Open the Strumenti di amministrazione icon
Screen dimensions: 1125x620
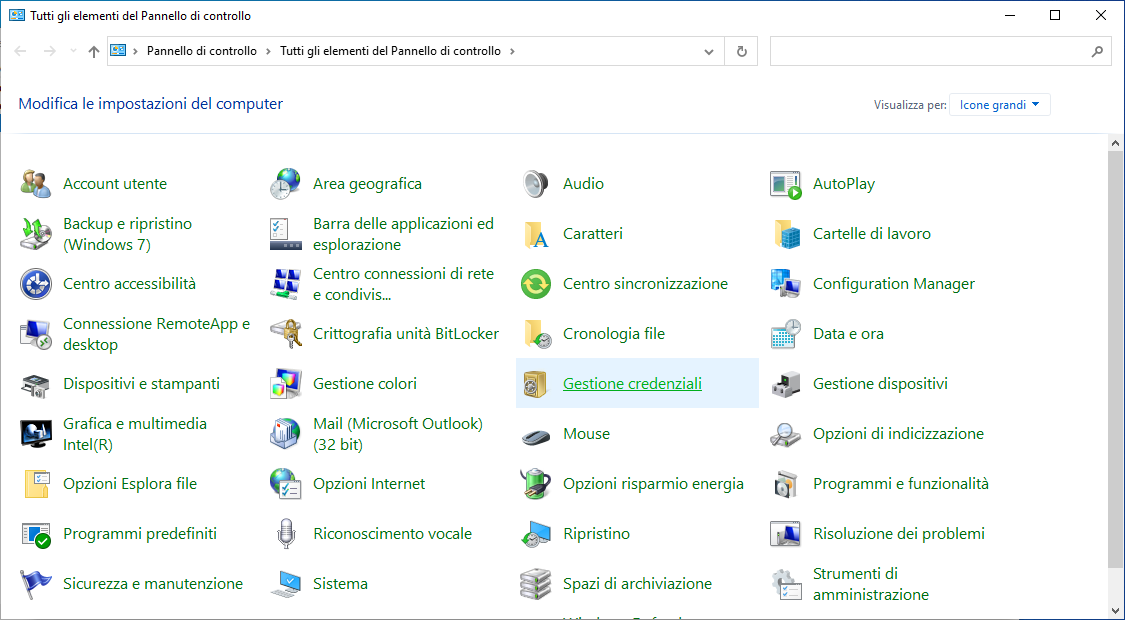pyautogui.click(x=786, y=584)
